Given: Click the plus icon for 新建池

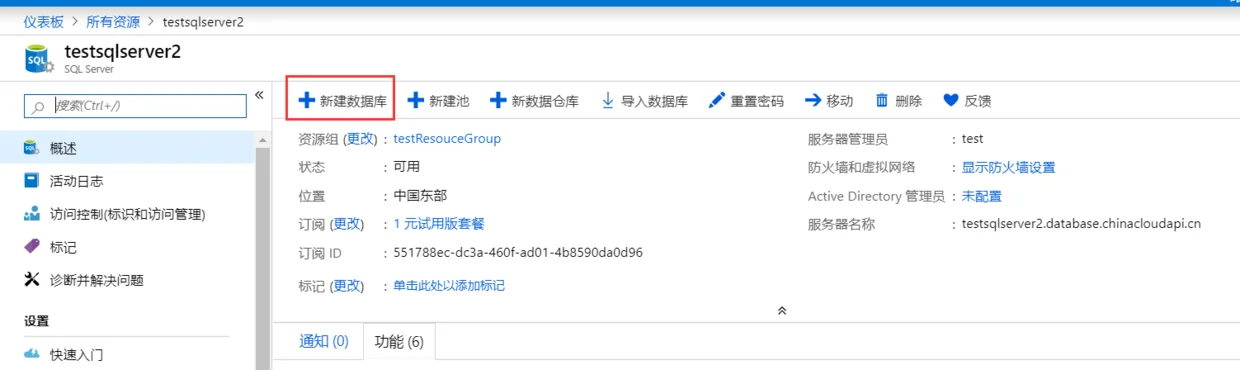Looking at the screenshot, I should [x=416, y=101].
